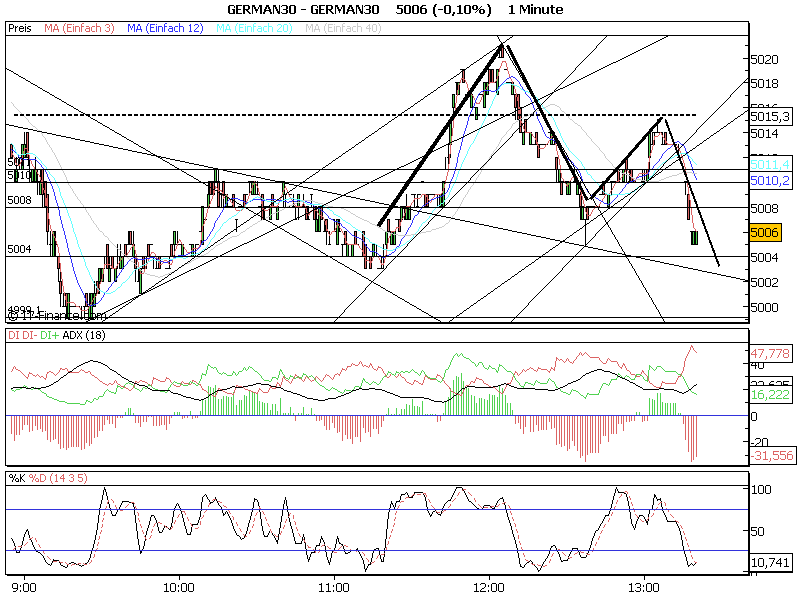Click the DI+ value tag 16,222
The height and width of the screenshot is (600, 800).
[771, 394]
